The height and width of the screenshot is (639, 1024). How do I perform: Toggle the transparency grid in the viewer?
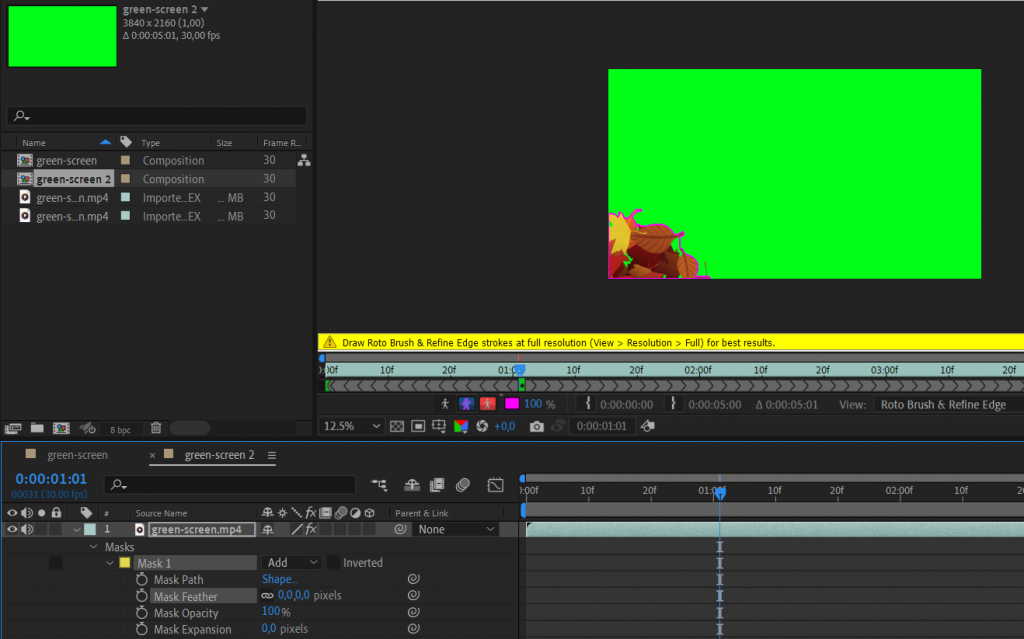[x=398, y=426]
